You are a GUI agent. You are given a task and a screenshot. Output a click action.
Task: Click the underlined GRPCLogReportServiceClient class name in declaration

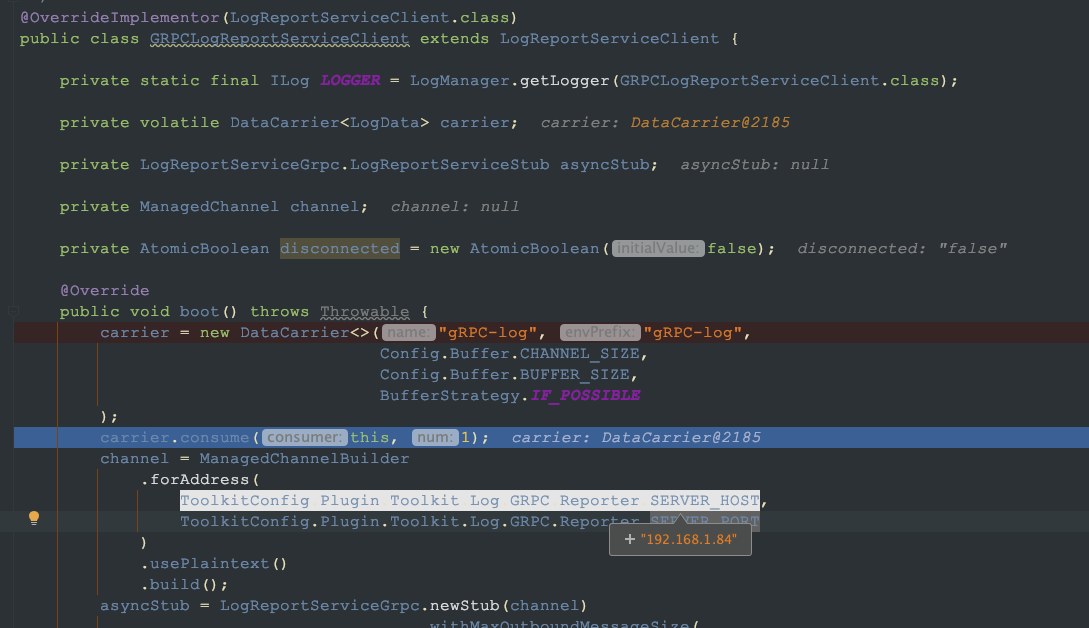pyautogui.click(x=279, y=39)
